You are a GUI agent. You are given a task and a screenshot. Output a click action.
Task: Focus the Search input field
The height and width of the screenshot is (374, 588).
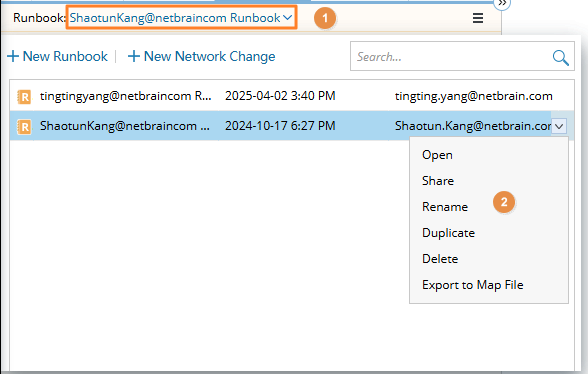[x=450, y=57]
